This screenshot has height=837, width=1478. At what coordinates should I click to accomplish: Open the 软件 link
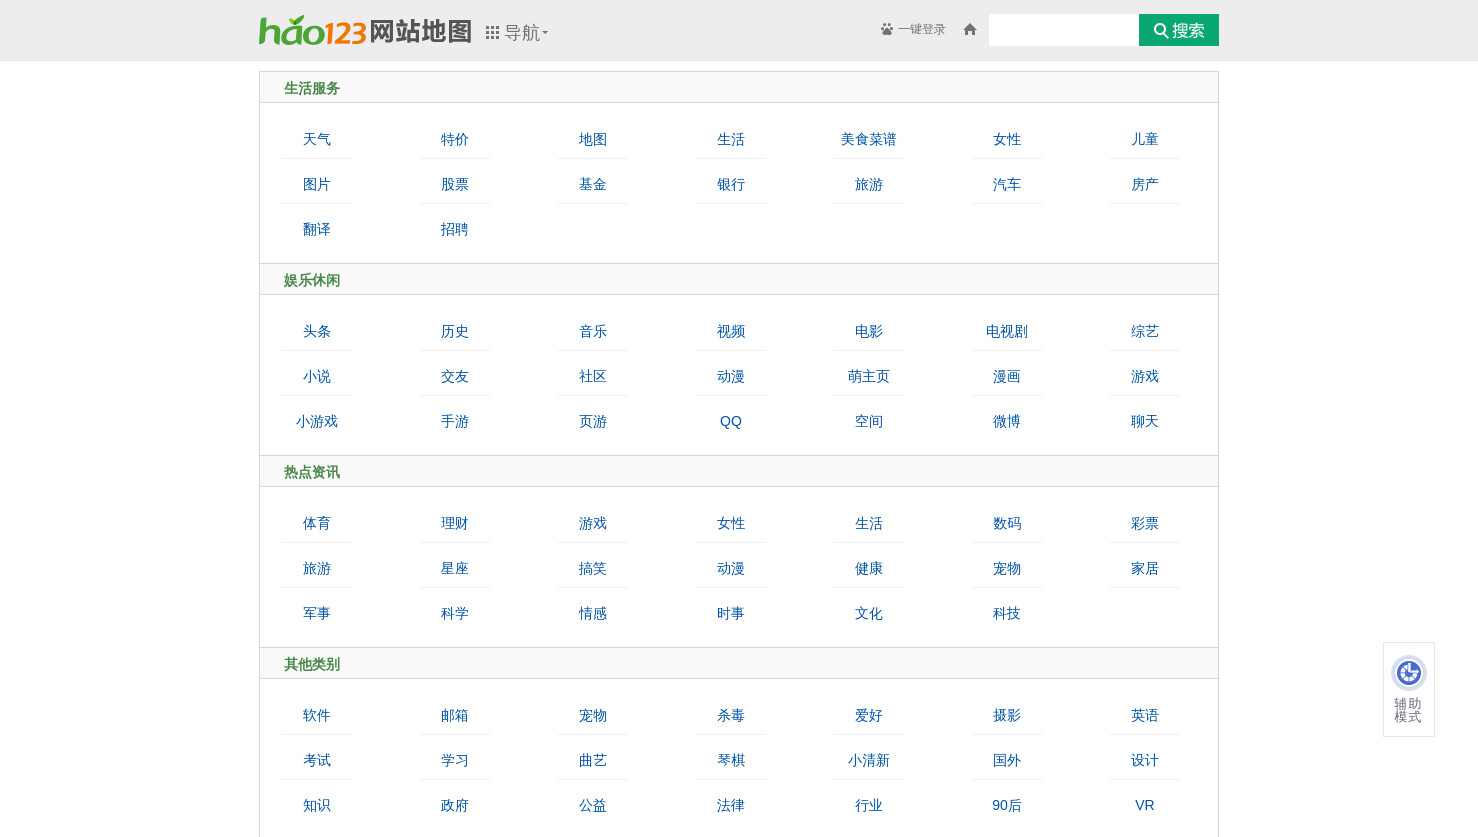coord(317,715)
